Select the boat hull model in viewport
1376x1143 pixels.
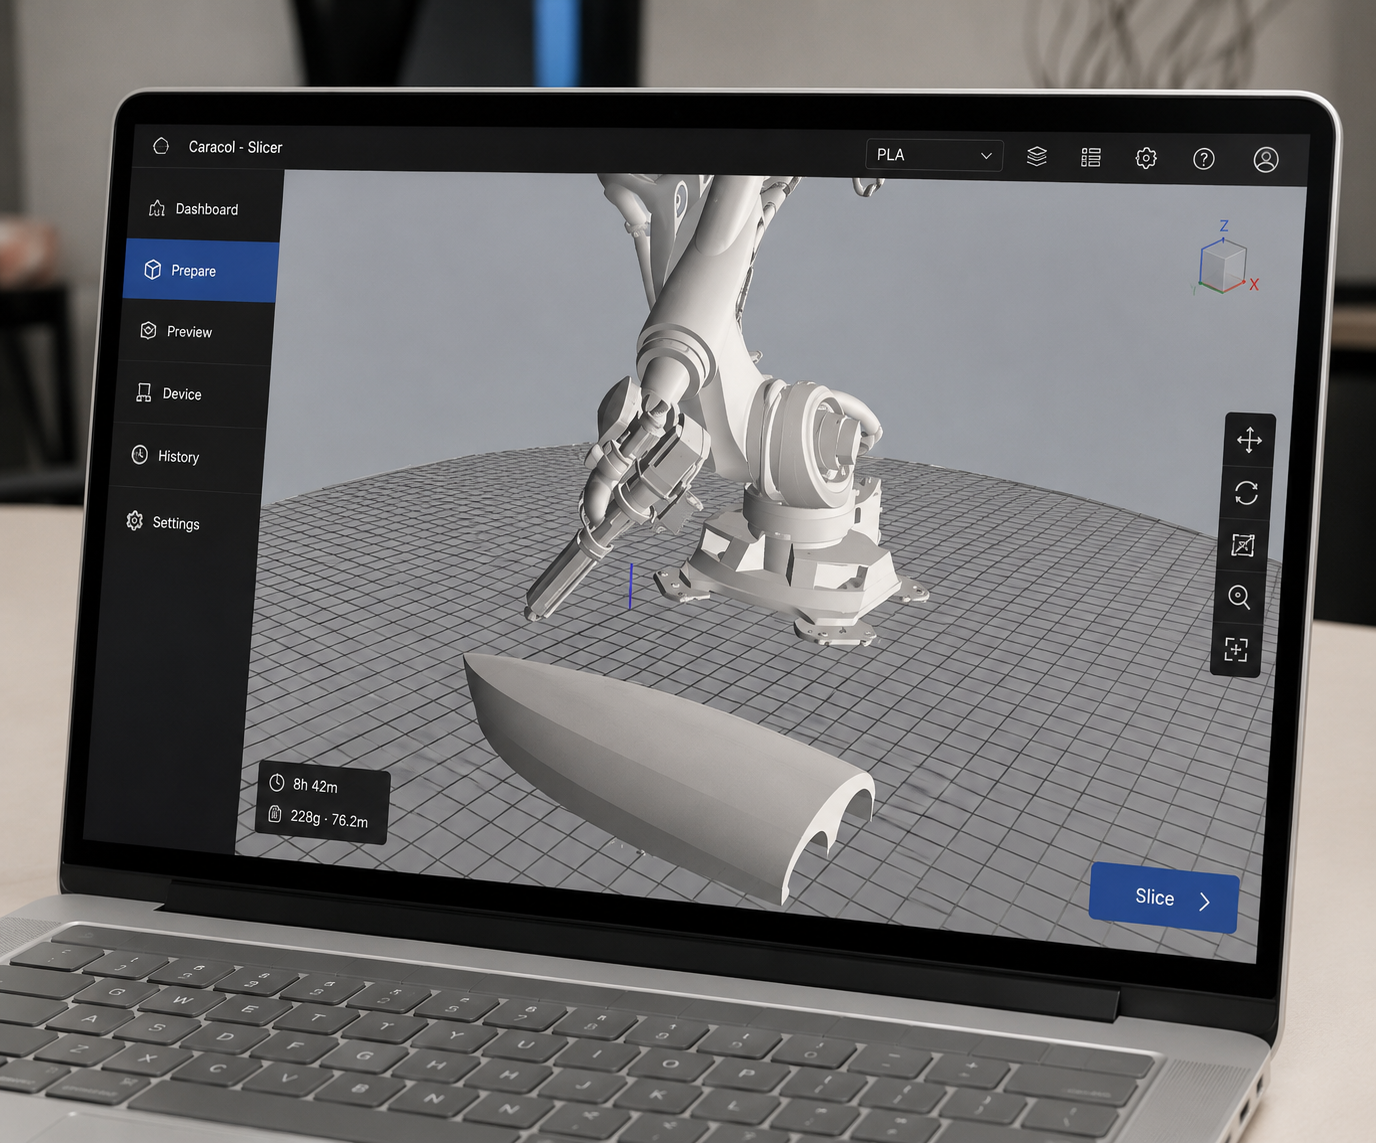(668, 765)
